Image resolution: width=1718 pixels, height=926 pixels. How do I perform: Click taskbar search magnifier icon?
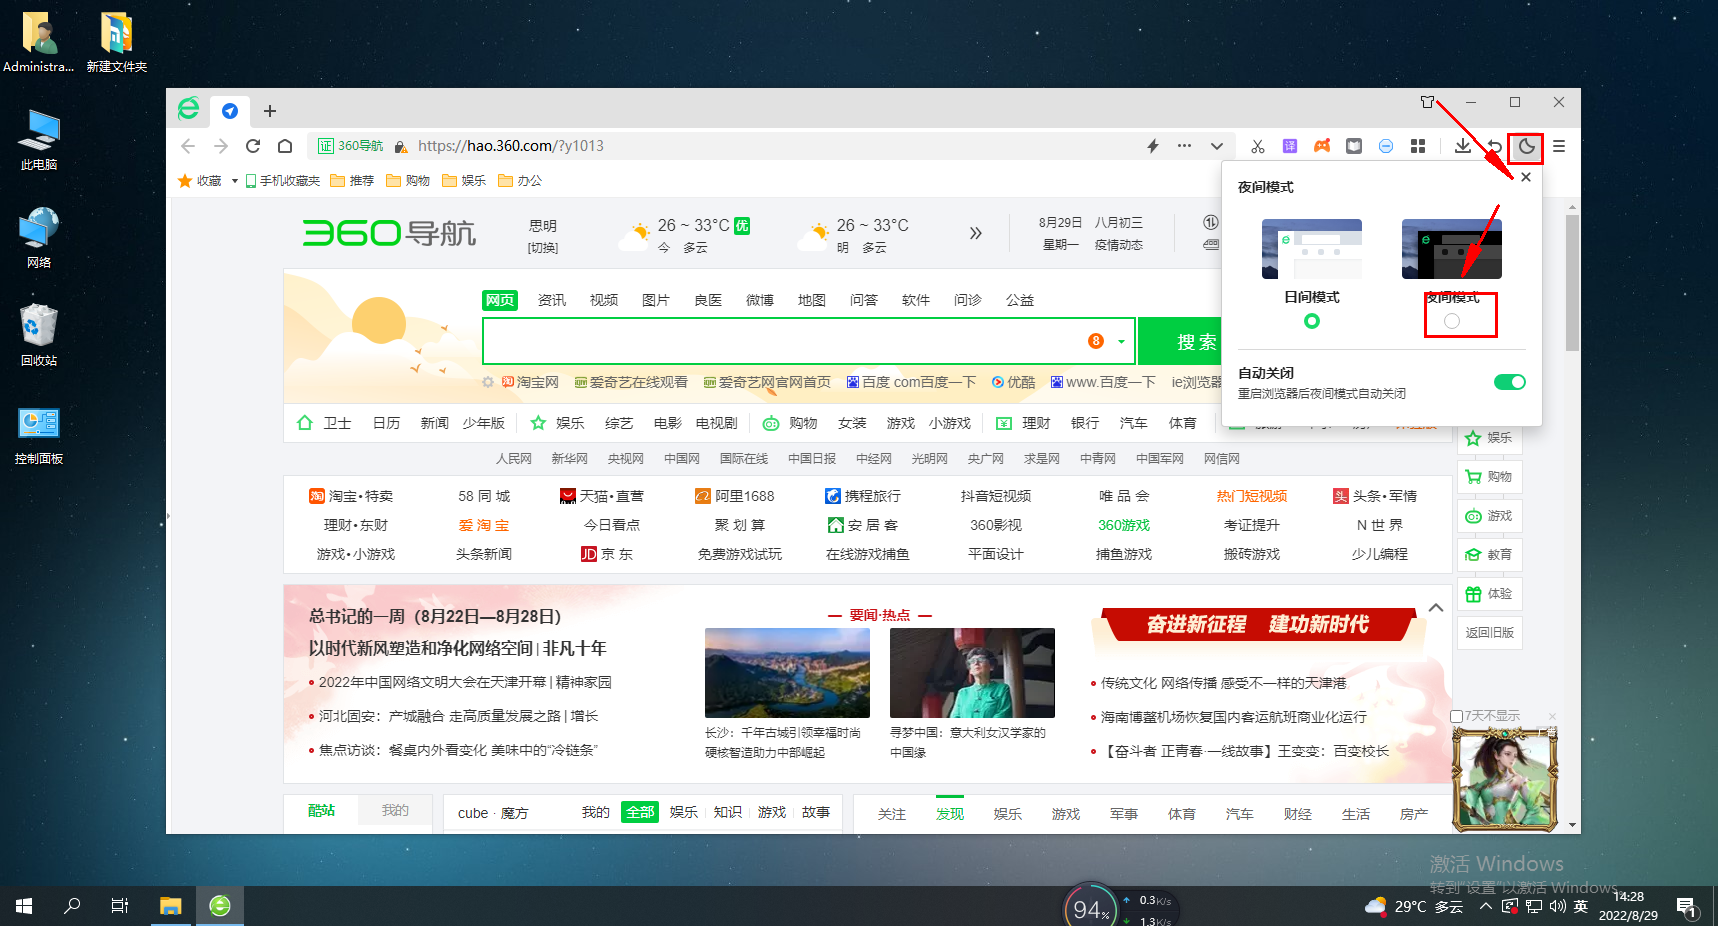pos(72,906)
